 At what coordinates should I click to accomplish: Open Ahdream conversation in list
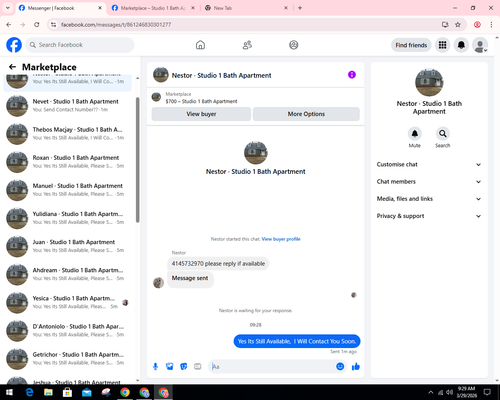(x=68, y=274)
